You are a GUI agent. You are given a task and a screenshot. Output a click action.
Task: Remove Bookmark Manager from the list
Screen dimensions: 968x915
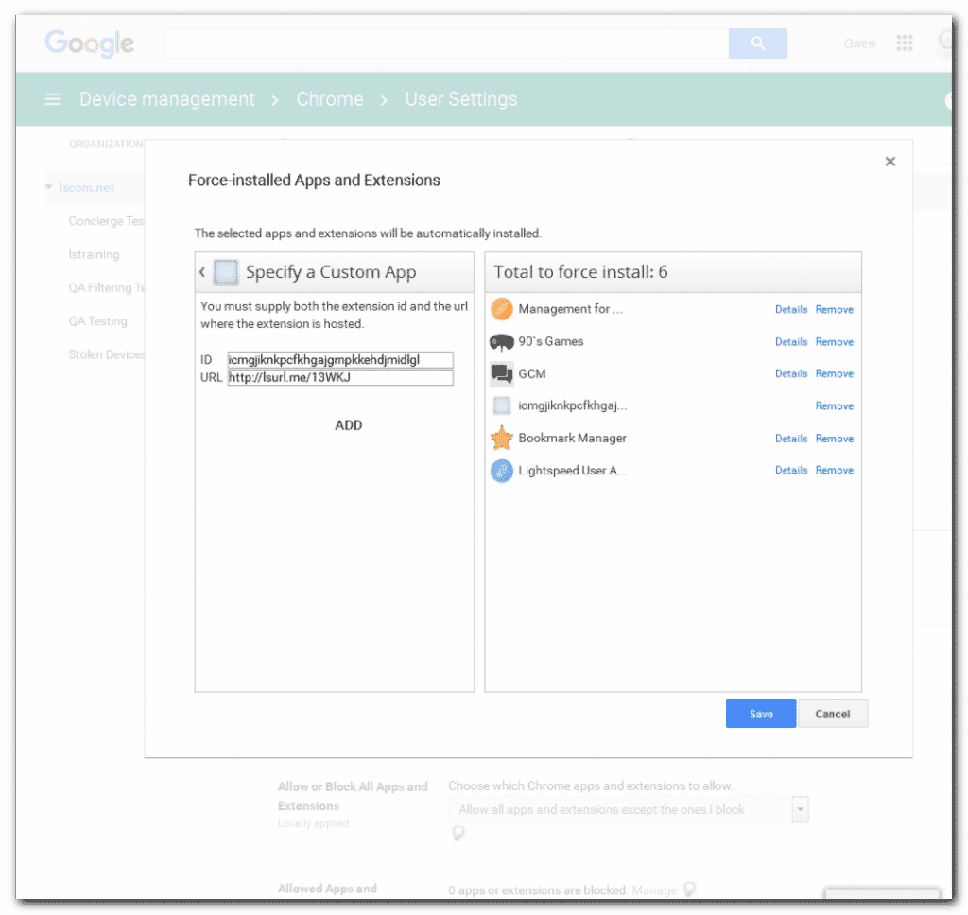point(835,438)
